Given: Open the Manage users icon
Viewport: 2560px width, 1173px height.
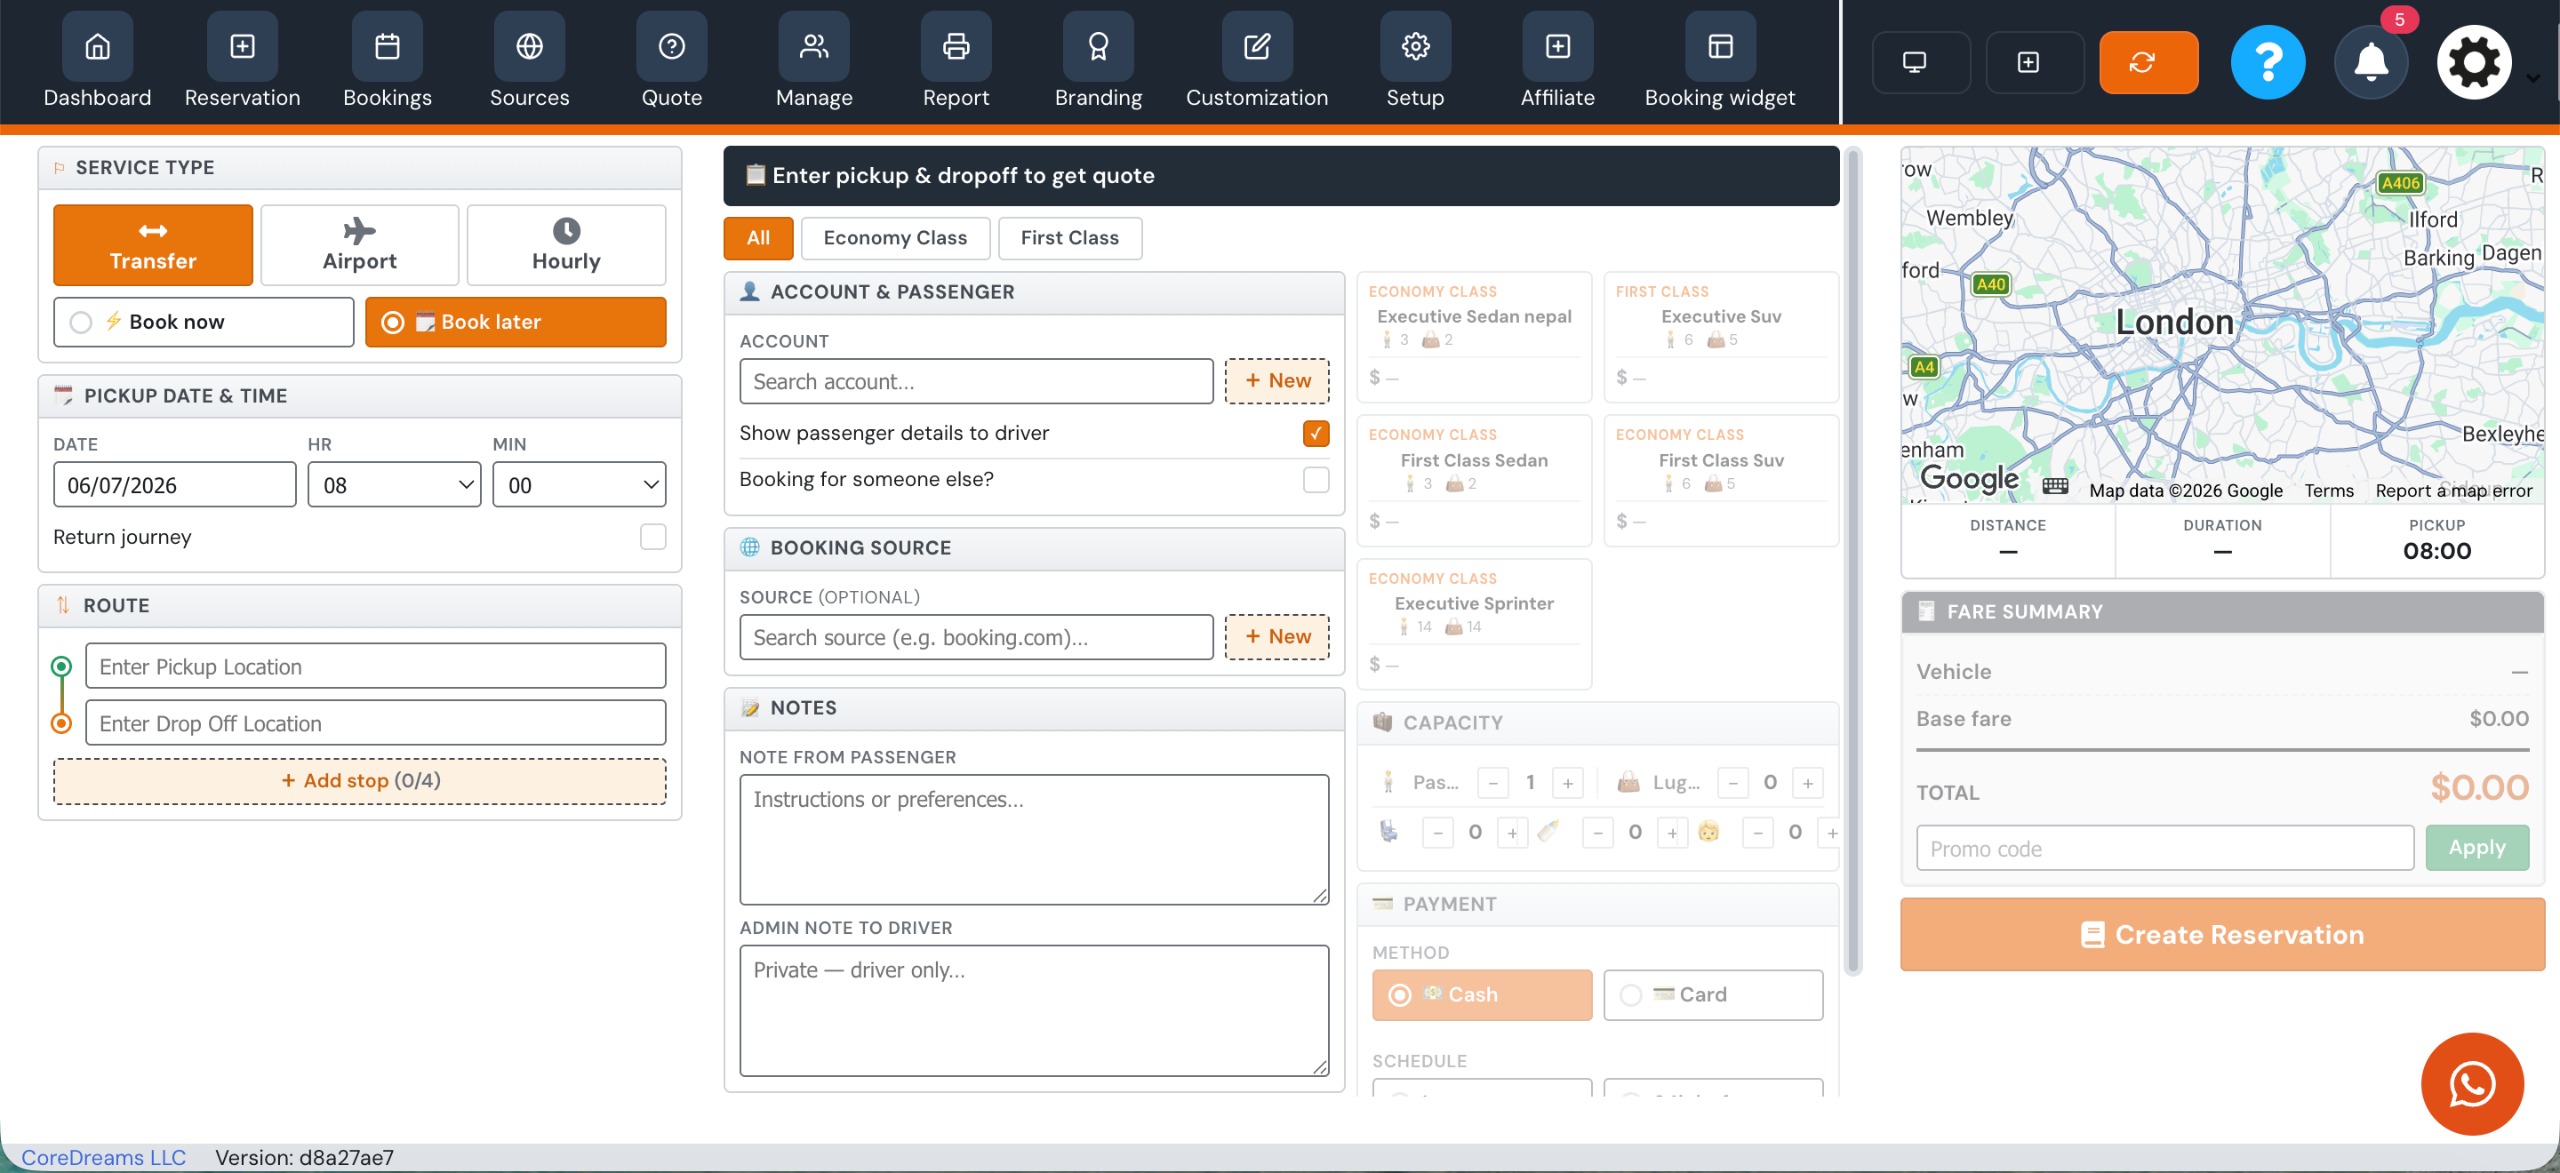Looking at the screenshot, I should coord(814,46).
